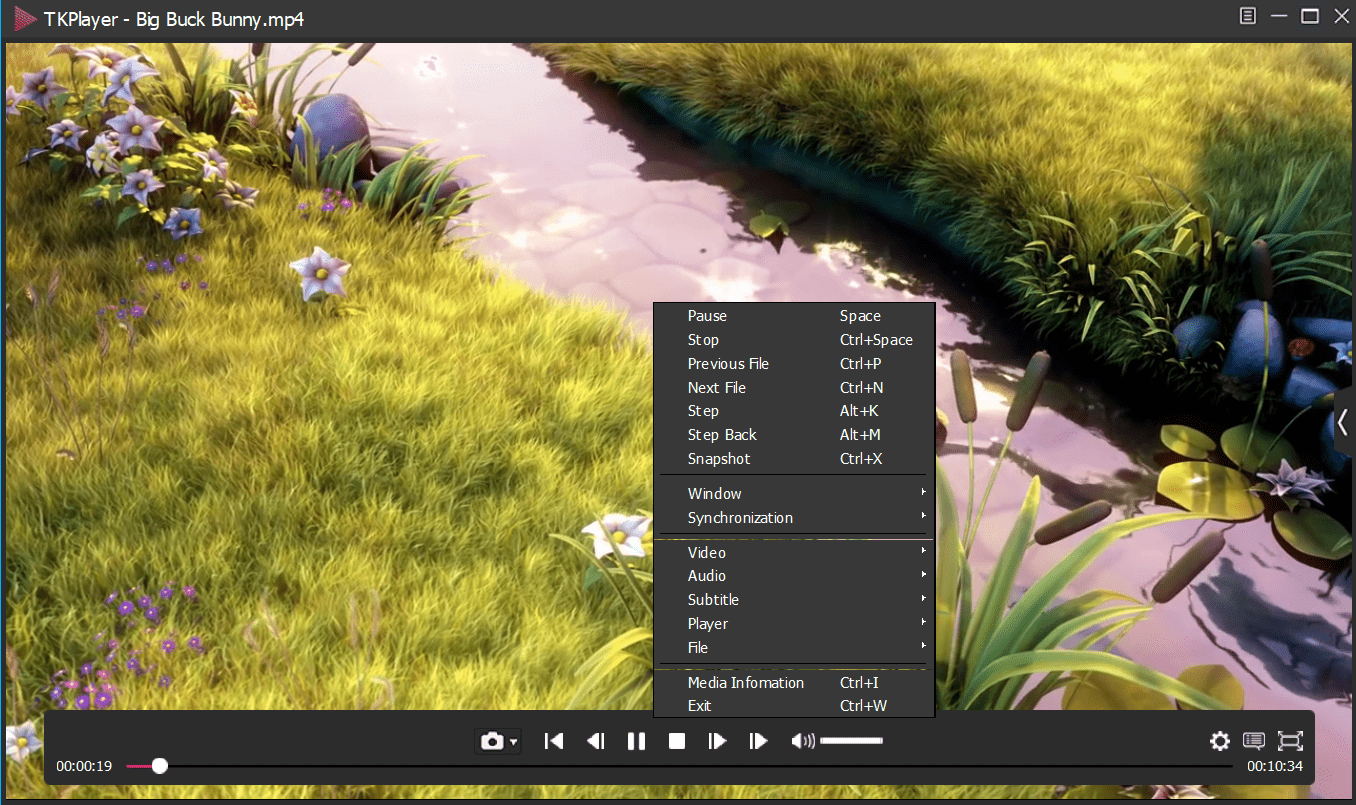This screenshot has width=1356, height=805.
Task: Click the TKPlayer logo icon
Action: coord(24,18)
